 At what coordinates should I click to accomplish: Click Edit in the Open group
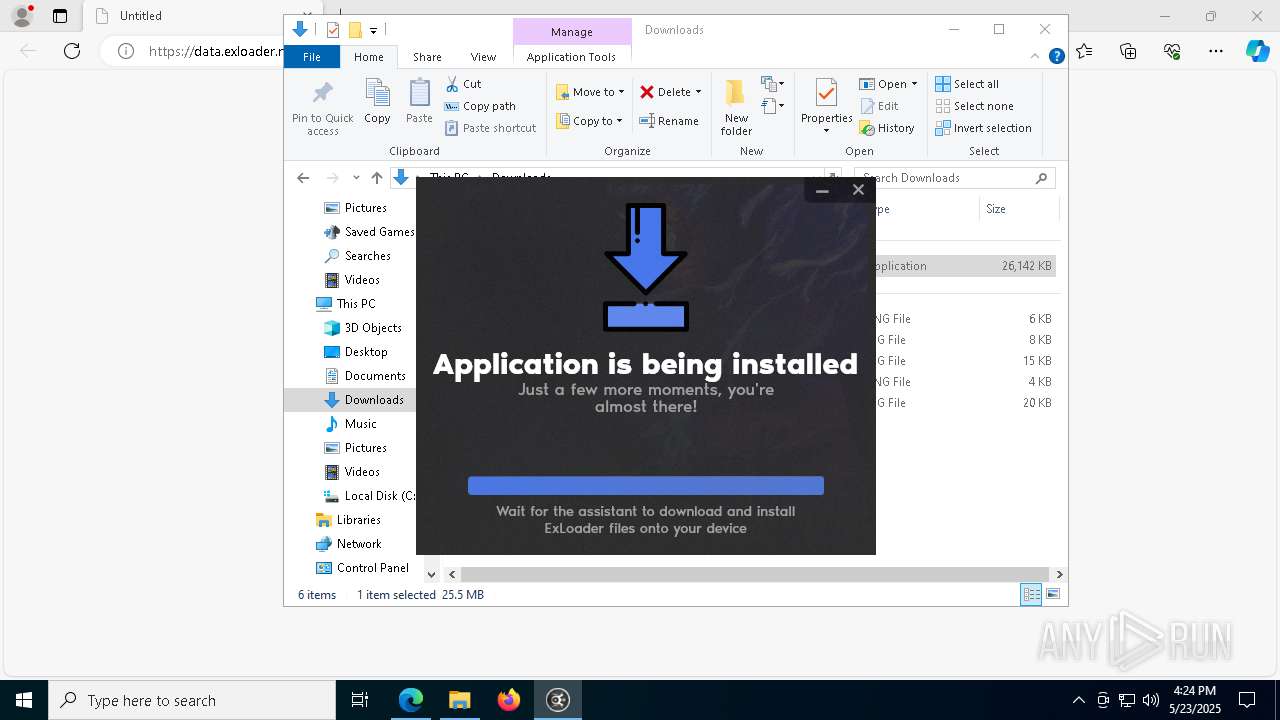879,106
